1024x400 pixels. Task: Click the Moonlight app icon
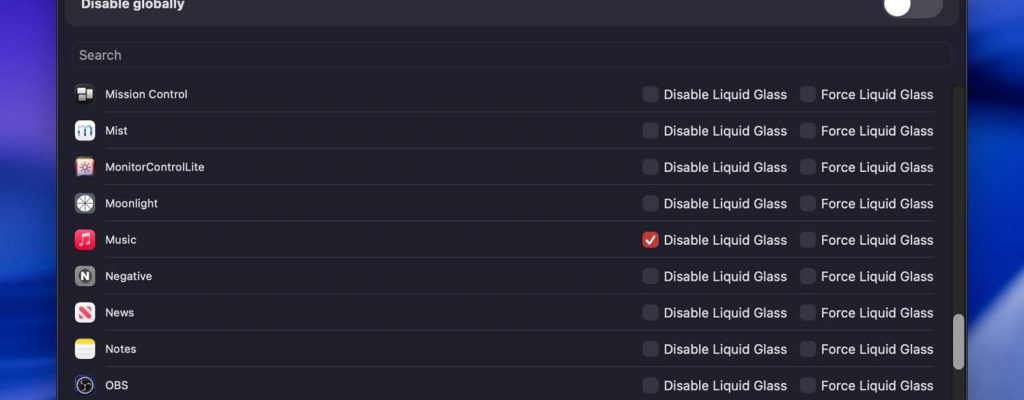pyautogui.click(x=85, y=203)
